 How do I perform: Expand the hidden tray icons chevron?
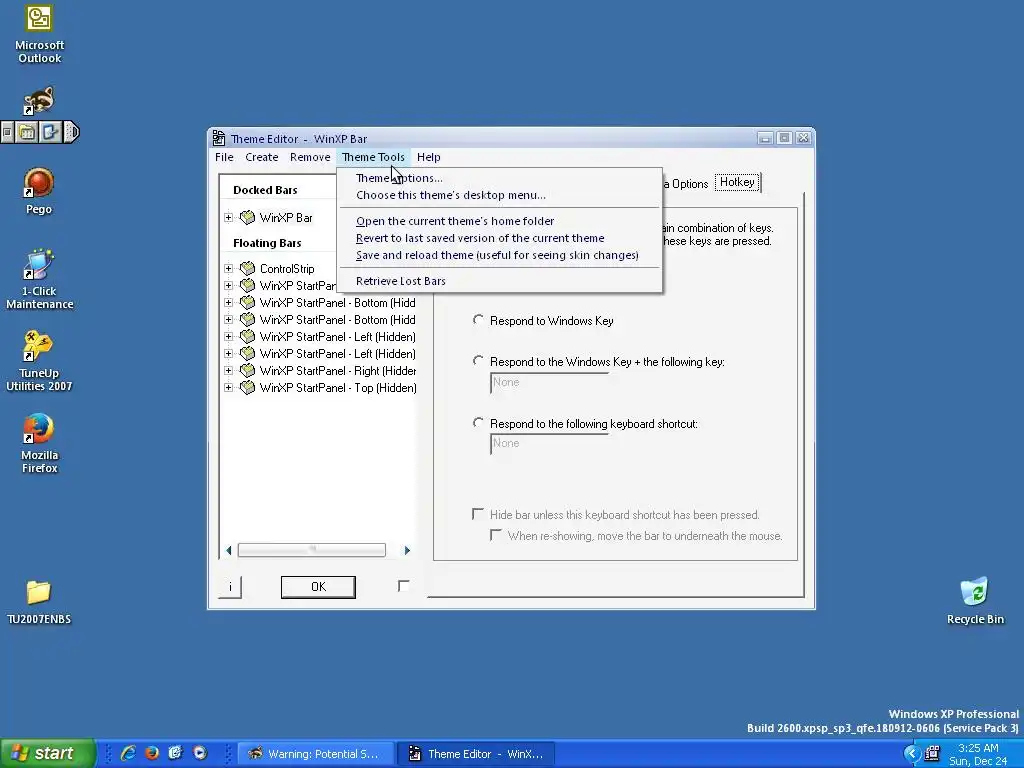pyautogui.click(x=912, y=754)
